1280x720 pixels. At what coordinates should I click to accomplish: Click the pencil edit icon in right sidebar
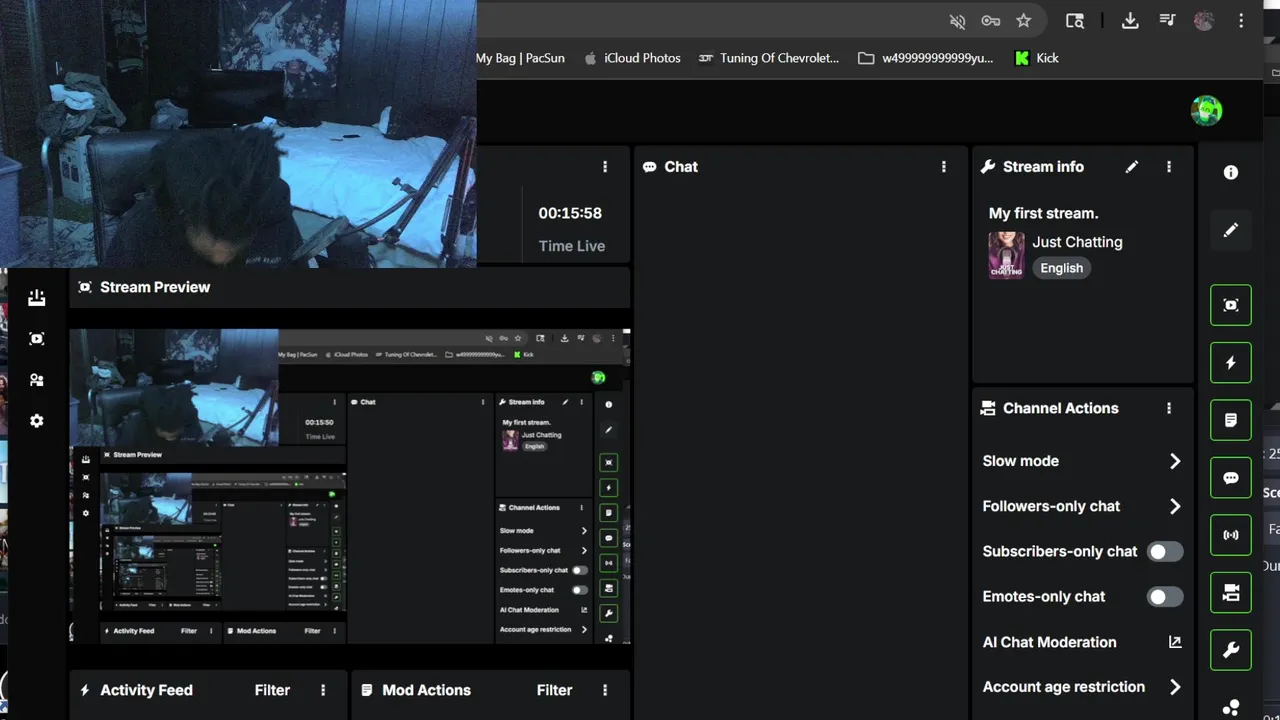coord(1231,230)
